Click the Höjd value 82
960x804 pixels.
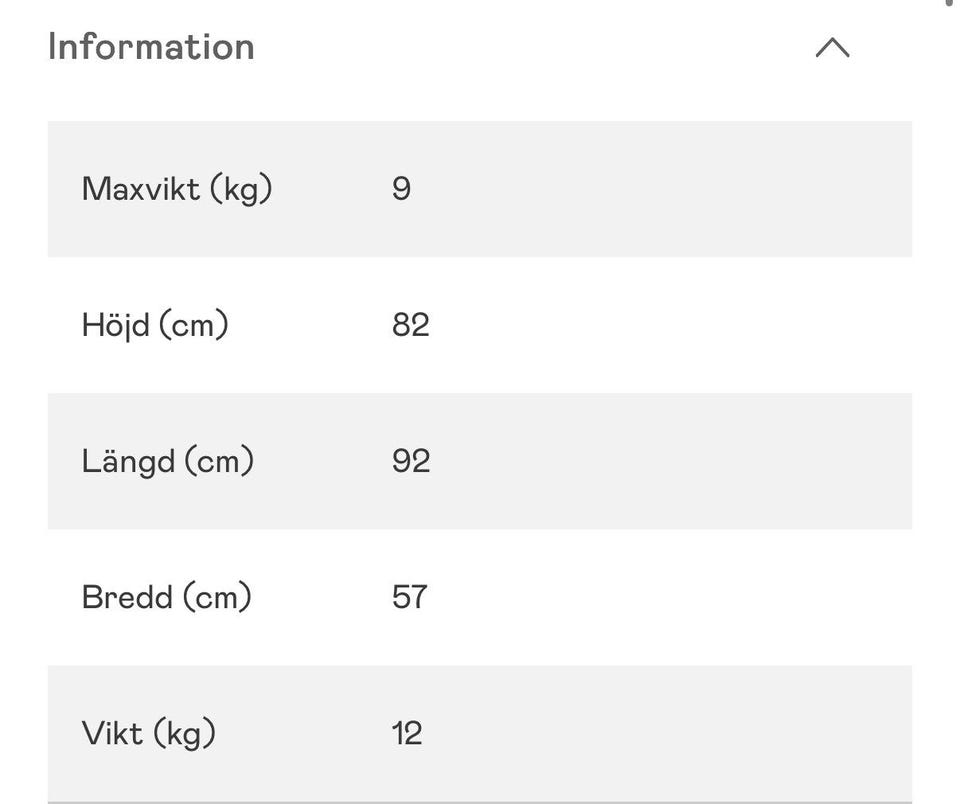pyautogui.click(x=410, y=325)
